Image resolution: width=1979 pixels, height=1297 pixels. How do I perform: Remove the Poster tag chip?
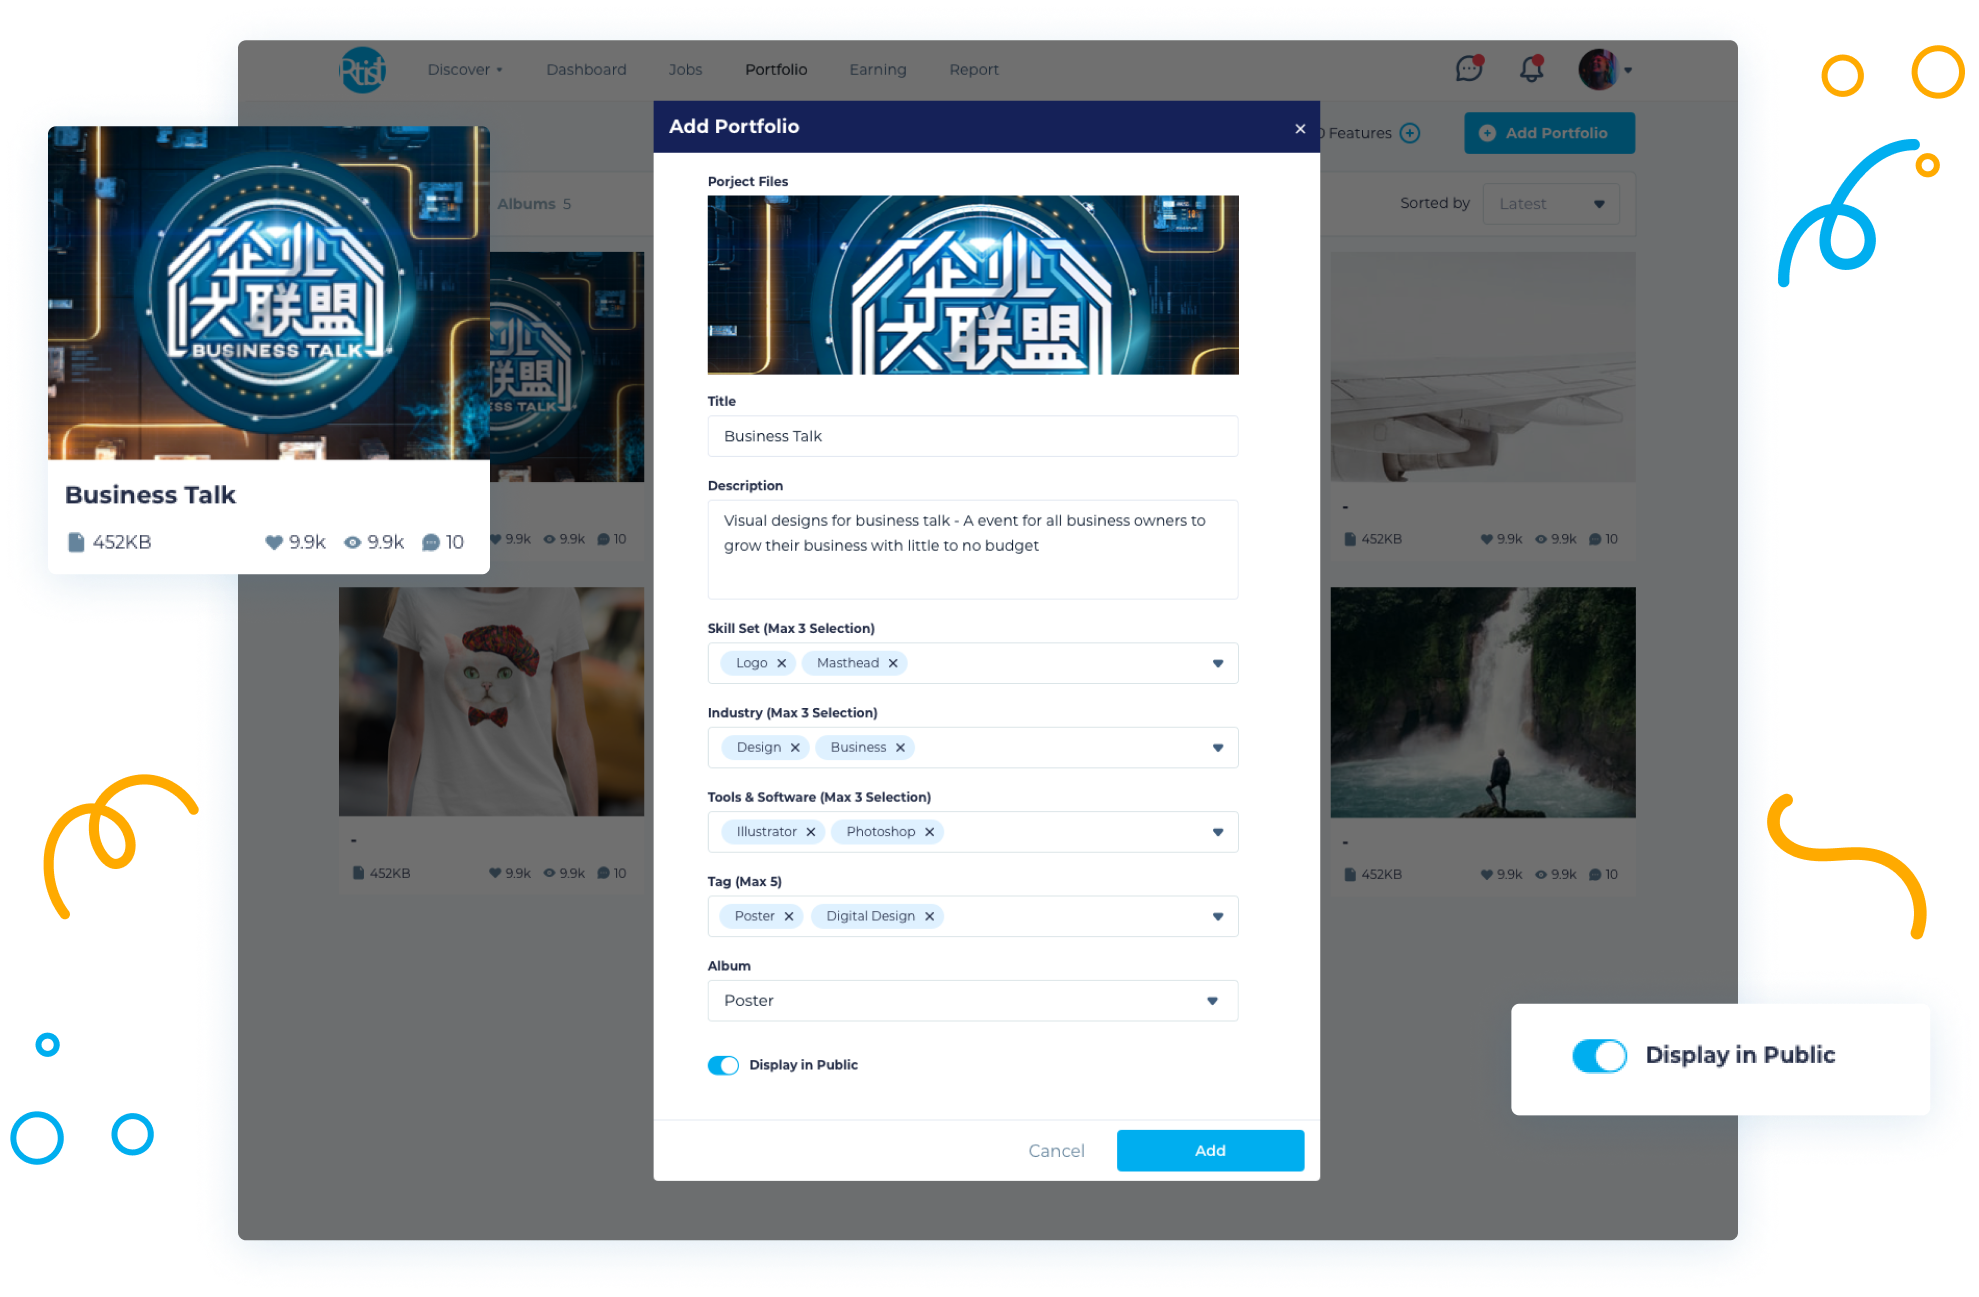(x=789, y=916)
